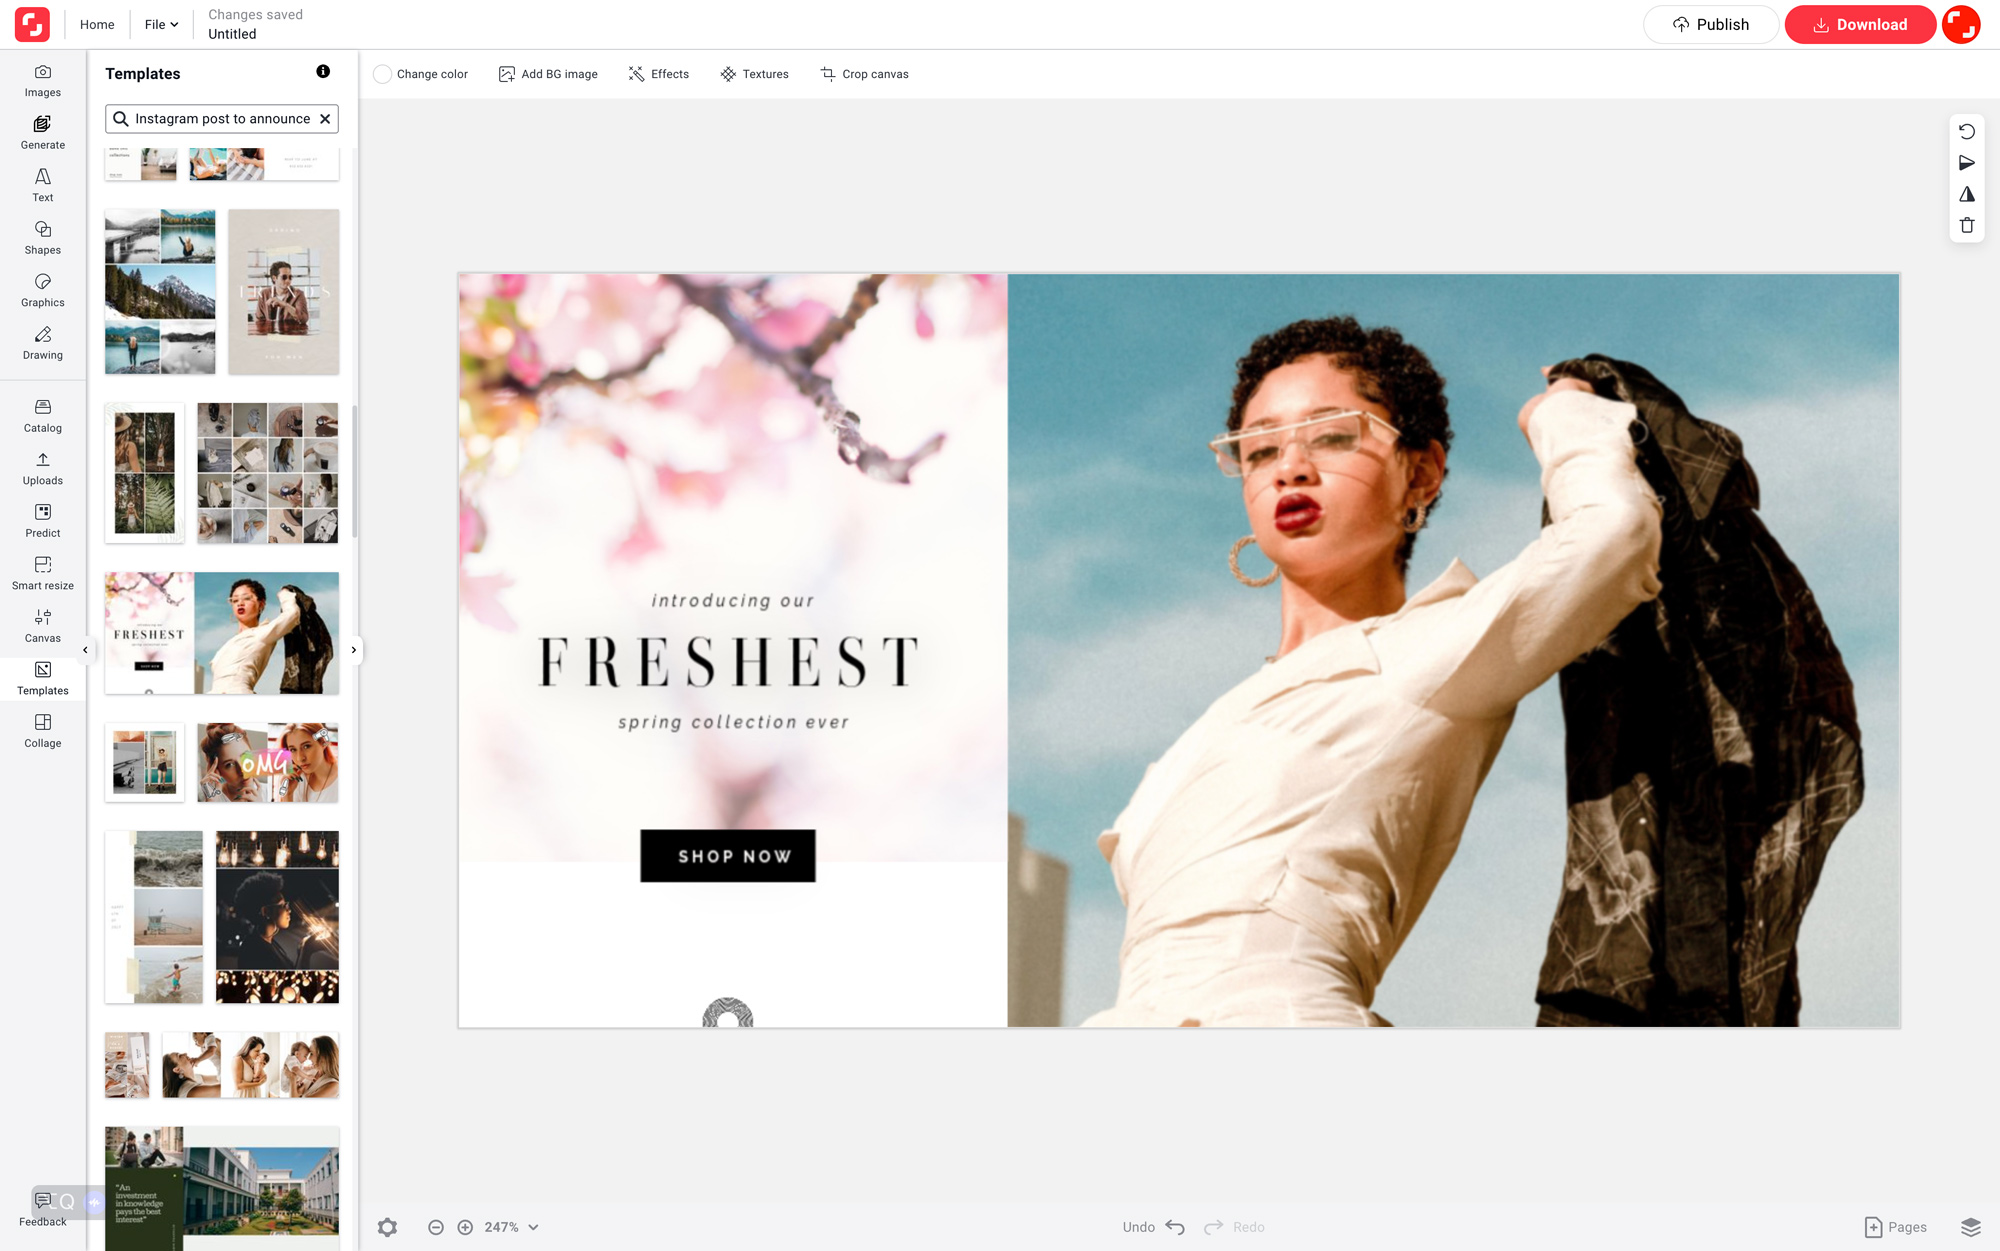2000x1251 pixels.
Task: Click the Change color swatch circle
Action: (x=382, y=74)
